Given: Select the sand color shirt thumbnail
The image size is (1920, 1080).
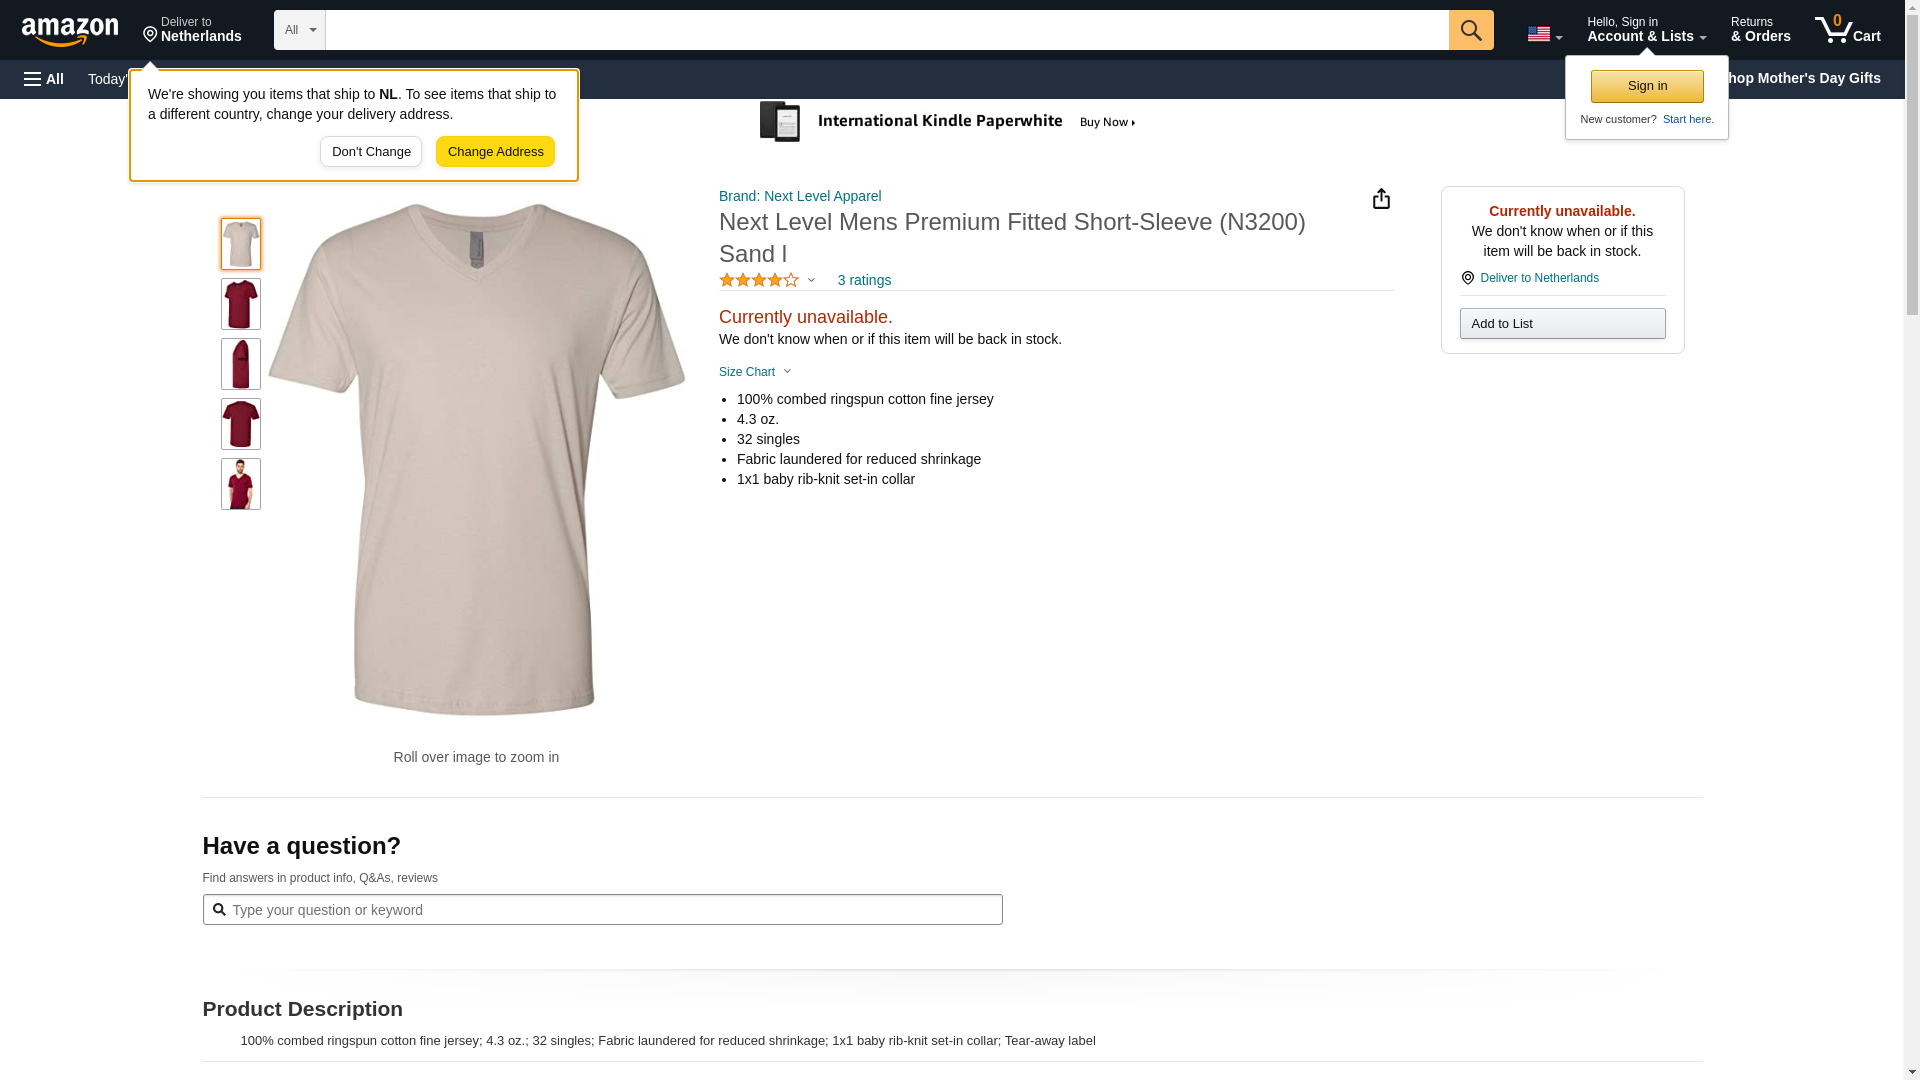Looking at the screenshot, I should pyautogui.click(x=241, y=244).
